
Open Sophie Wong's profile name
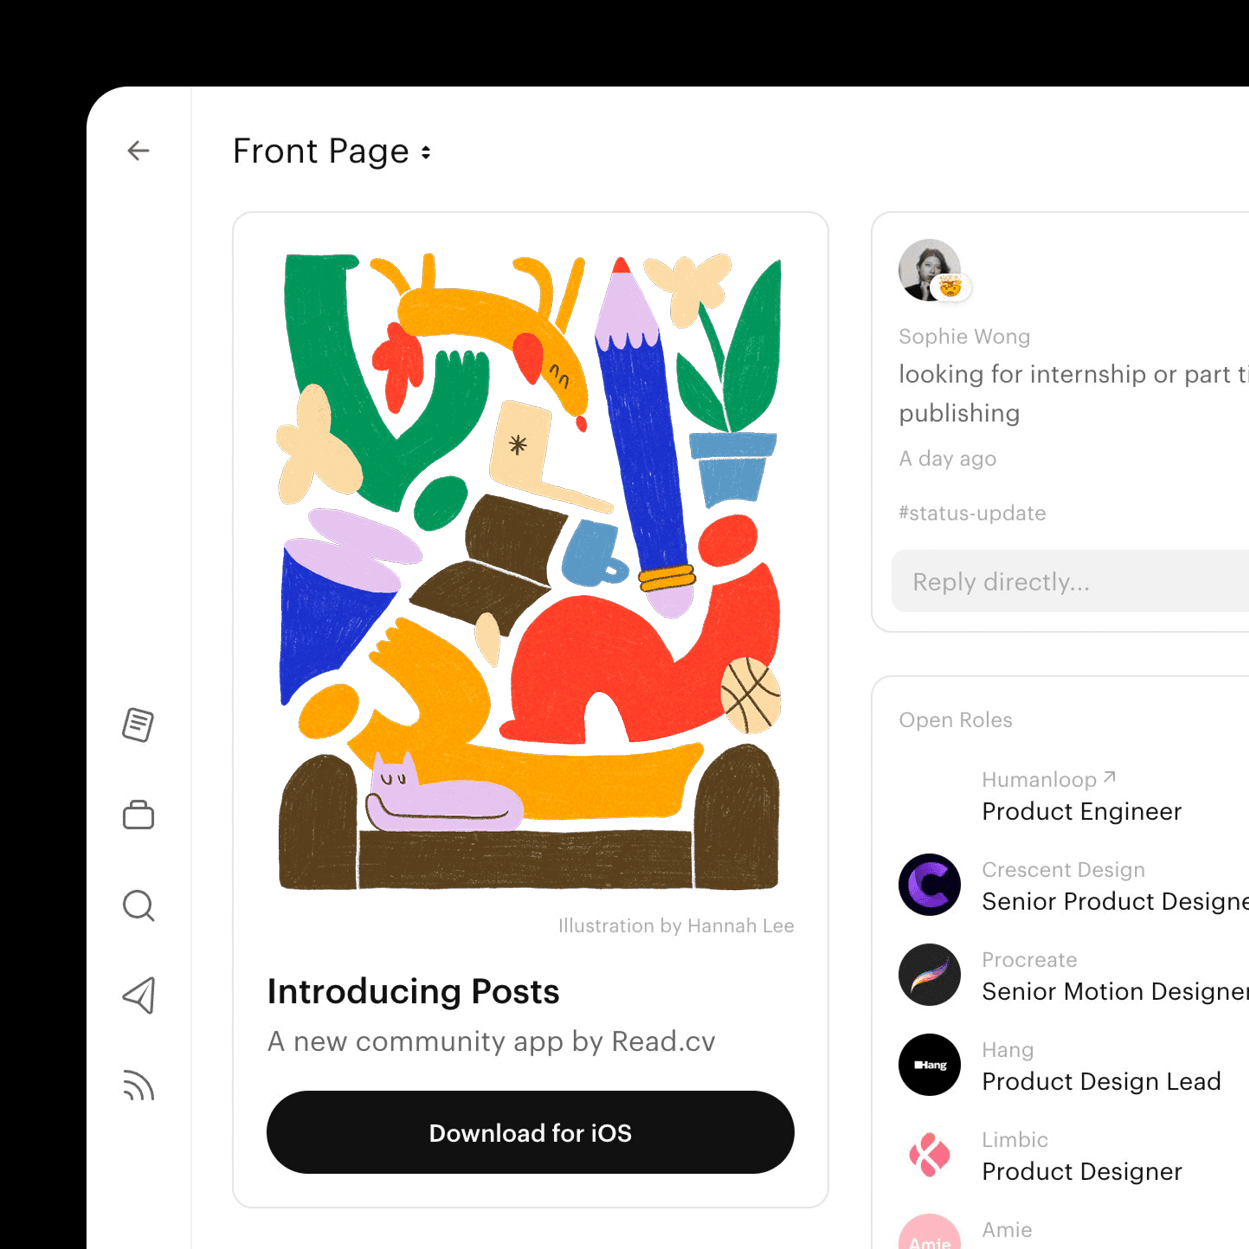(964, 336)
